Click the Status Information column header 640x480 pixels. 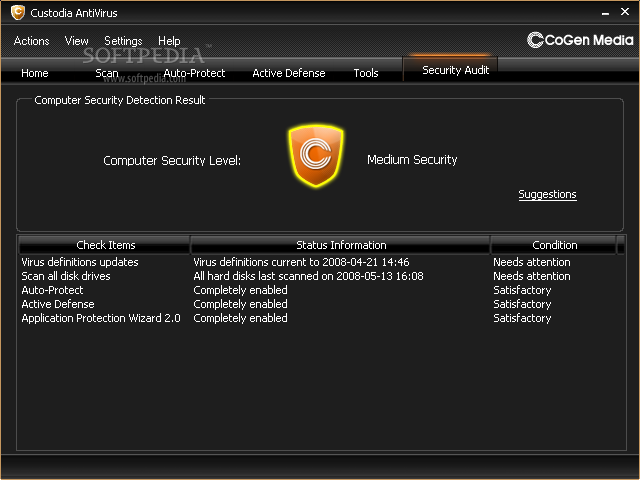[x=340, y=245]
